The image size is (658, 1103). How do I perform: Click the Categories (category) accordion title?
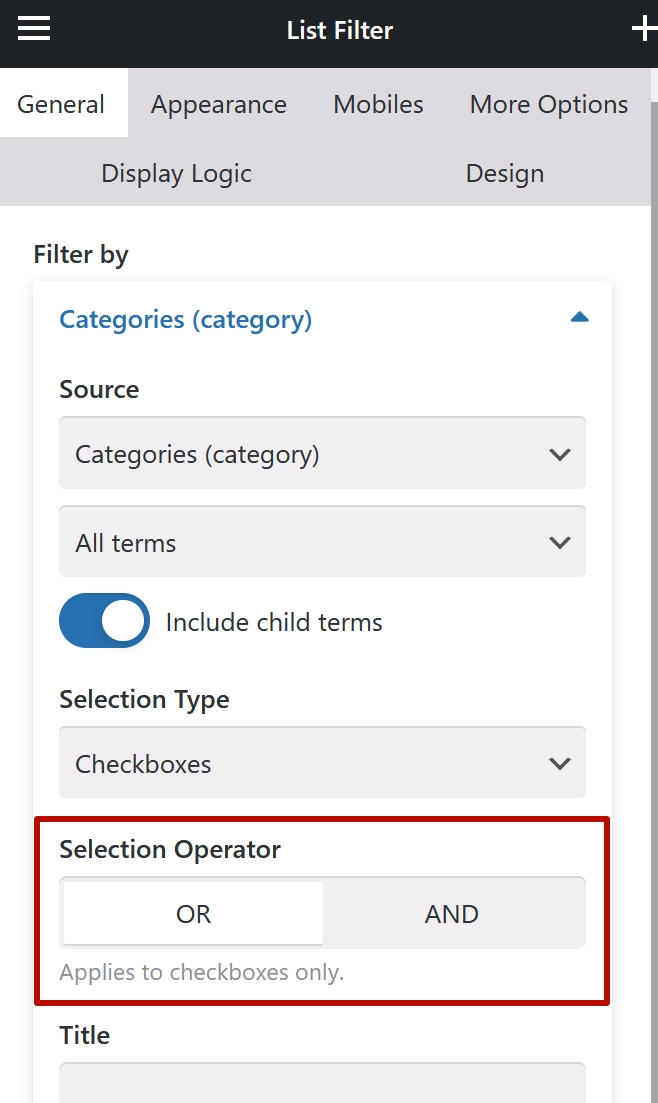pyautogui.click(x=186, y=319)
